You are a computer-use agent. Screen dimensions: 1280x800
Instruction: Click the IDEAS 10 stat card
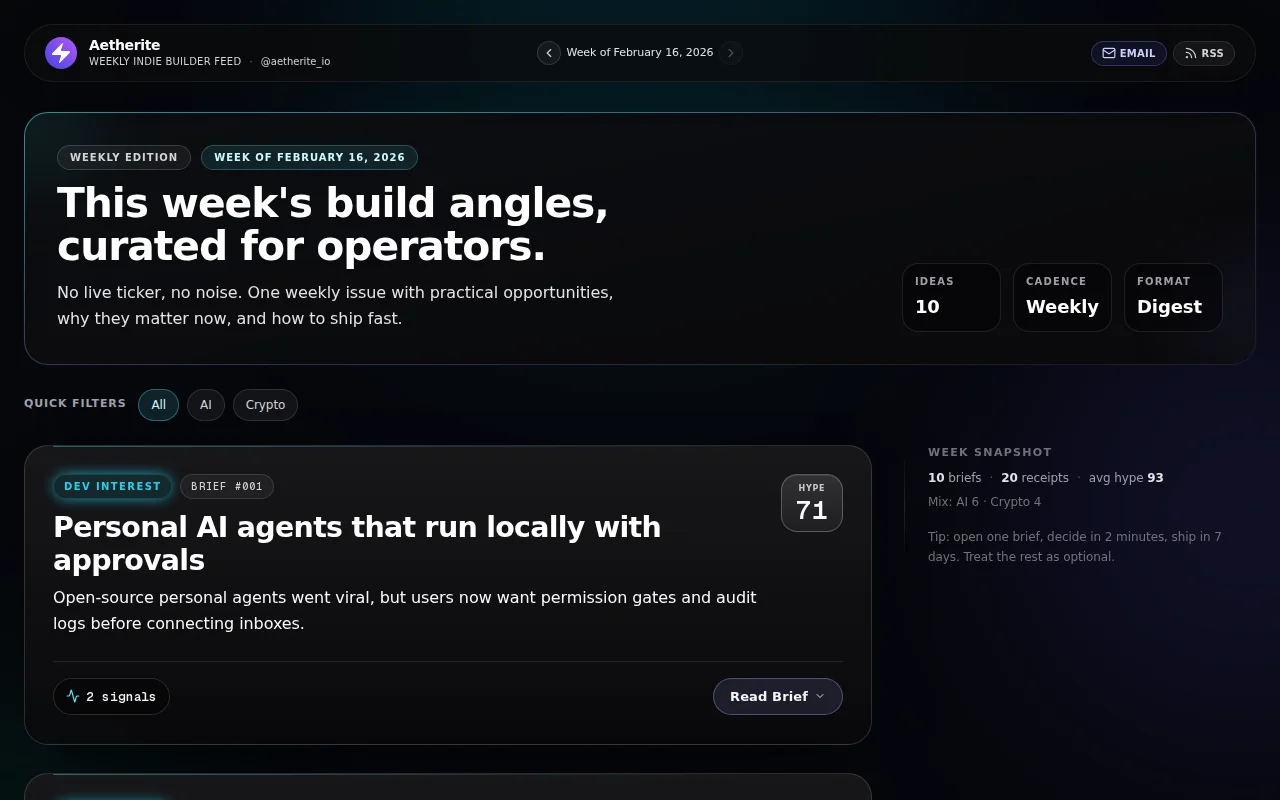click(951, 297)
